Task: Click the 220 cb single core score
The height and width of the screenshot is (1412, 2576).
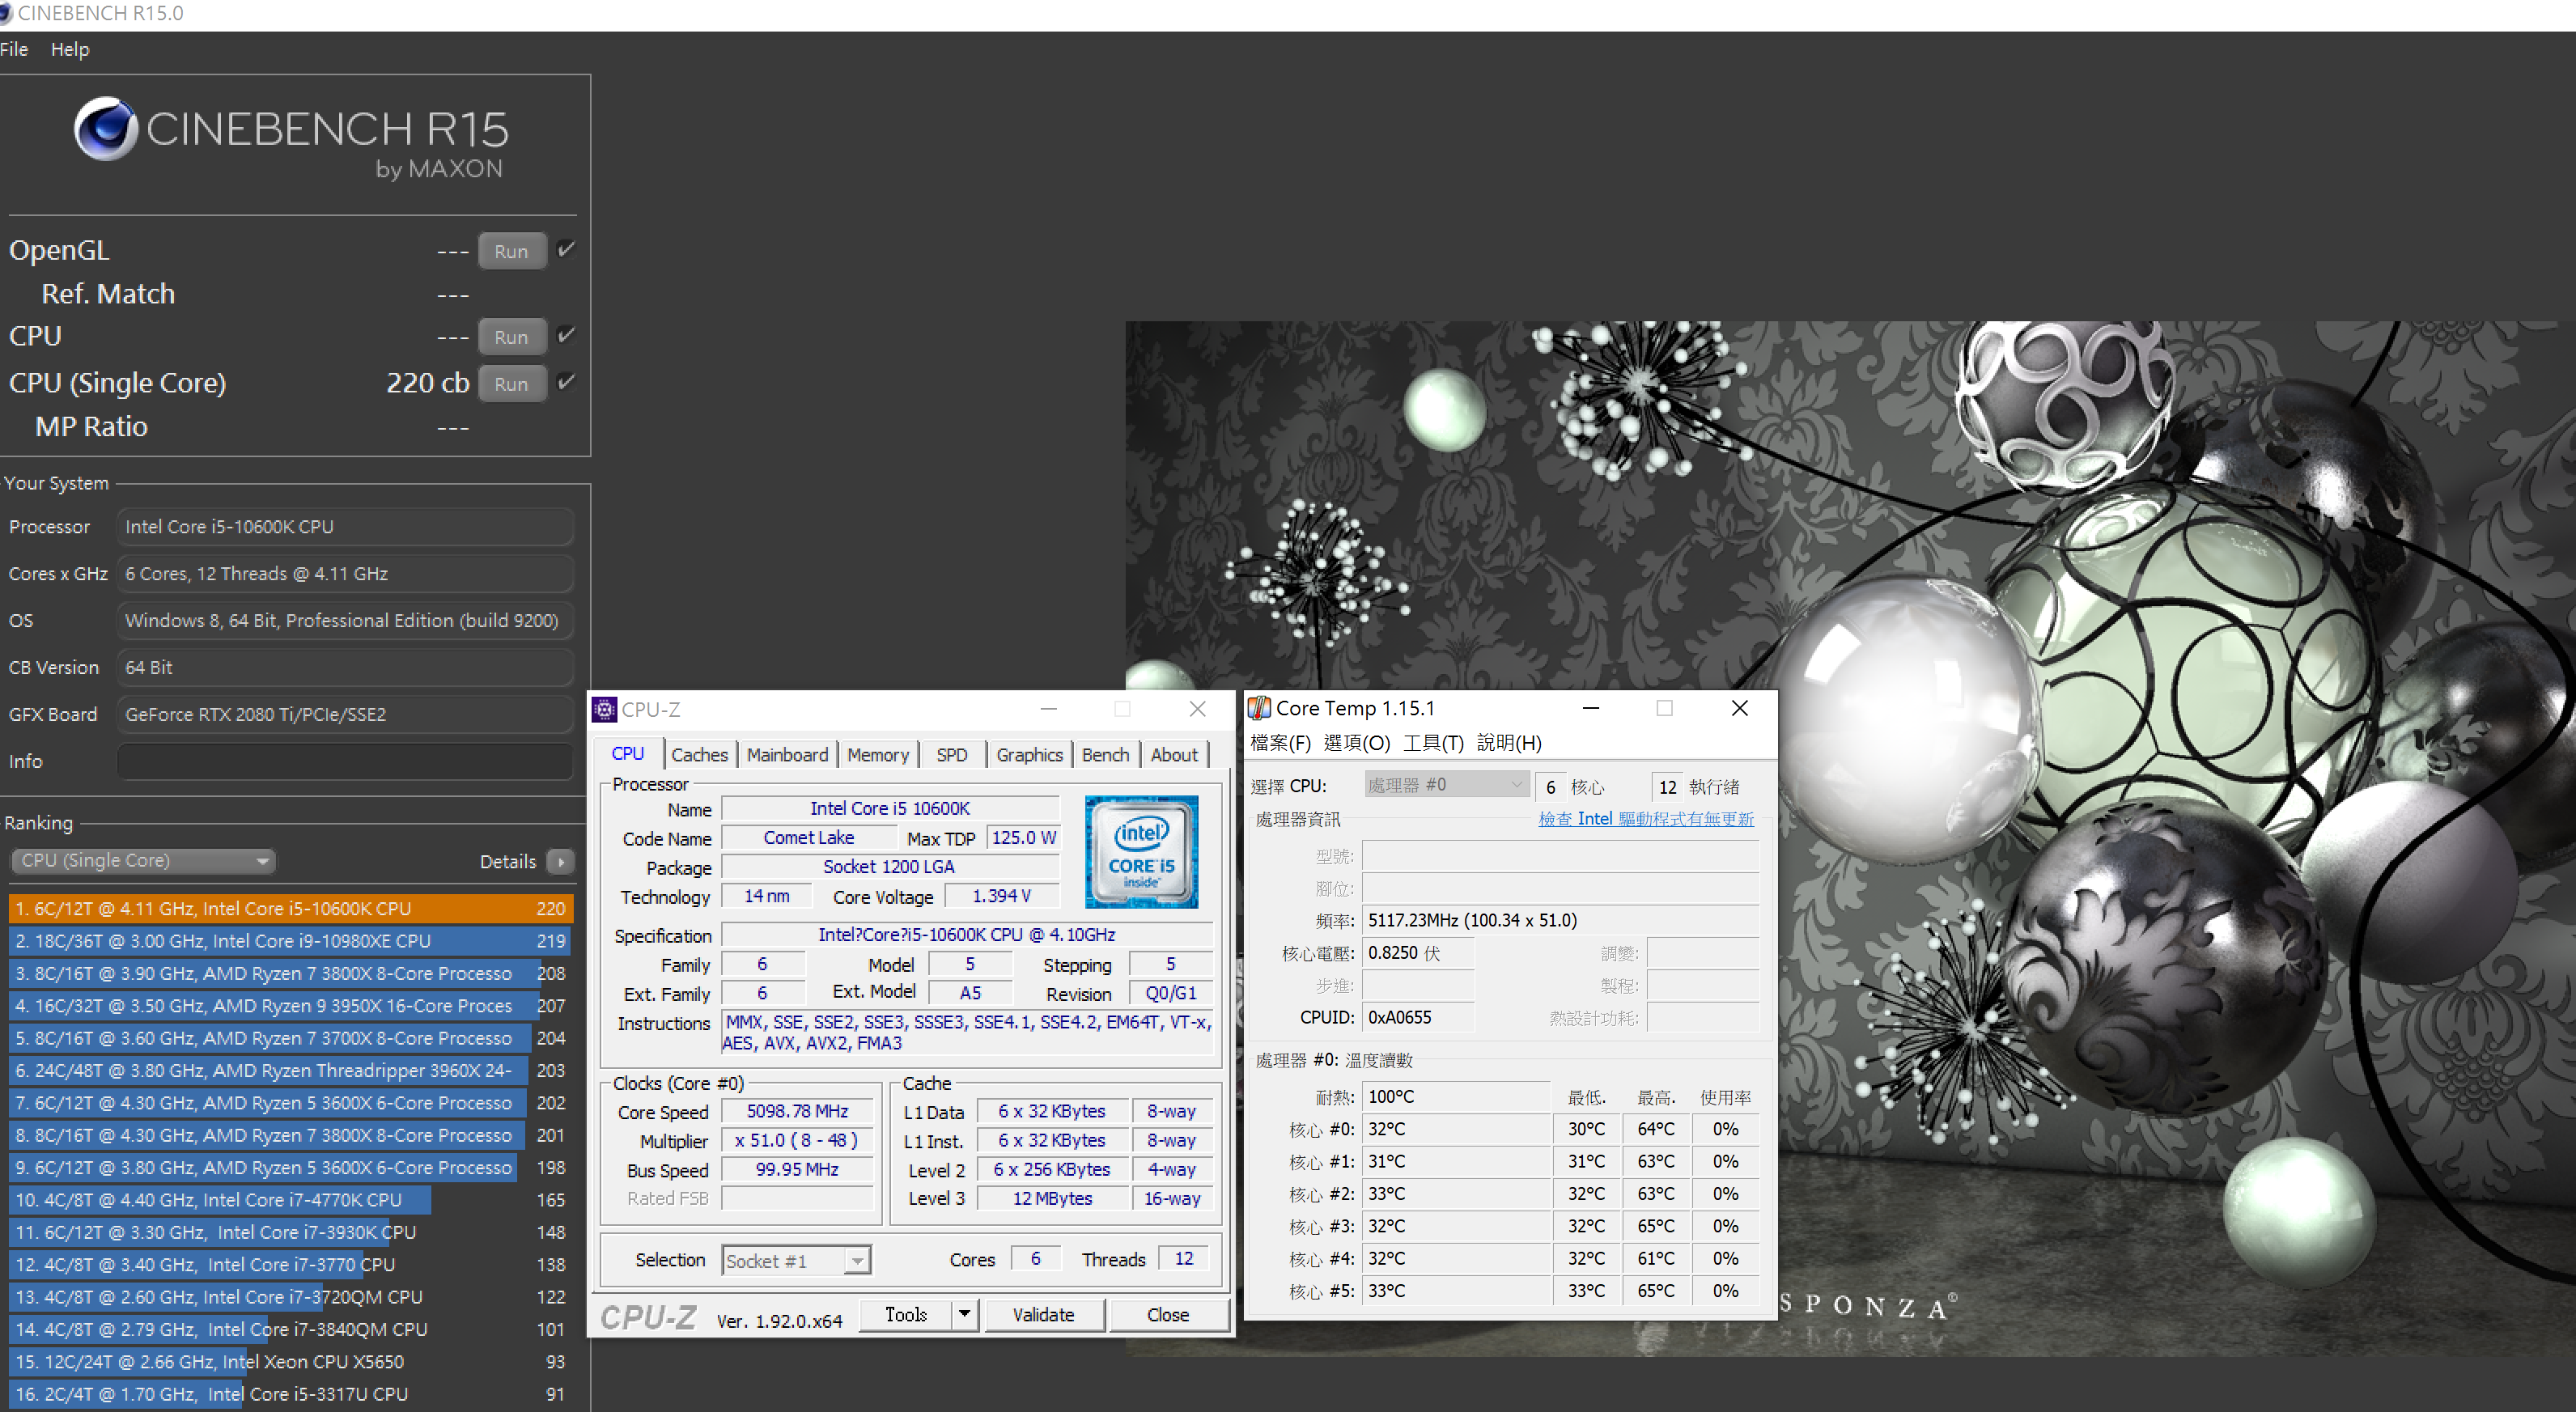Action: pyautogui.click(x=427, y=383)
